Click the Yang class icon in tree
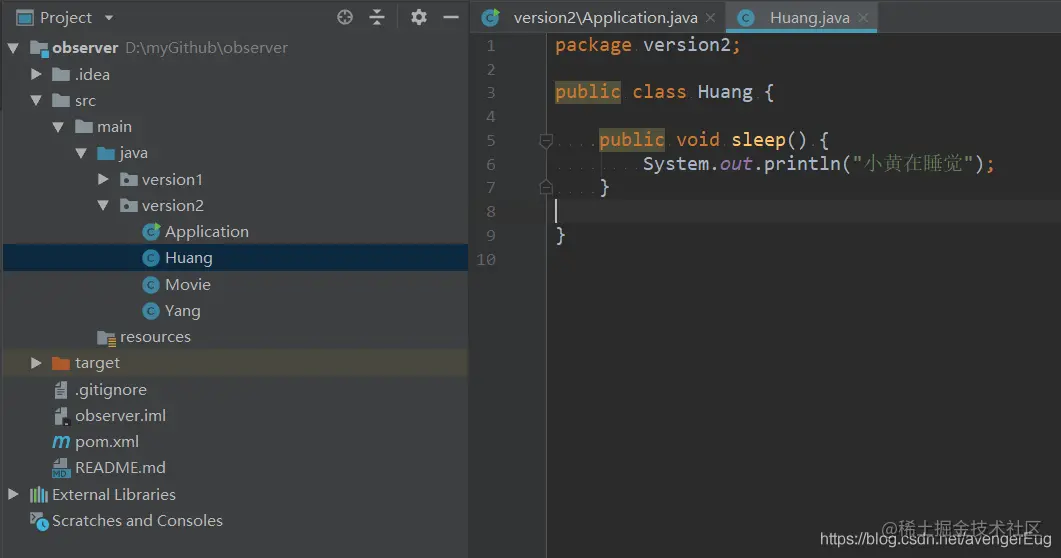The width and height of the screenshot is (1061, 558). [152, 311]
